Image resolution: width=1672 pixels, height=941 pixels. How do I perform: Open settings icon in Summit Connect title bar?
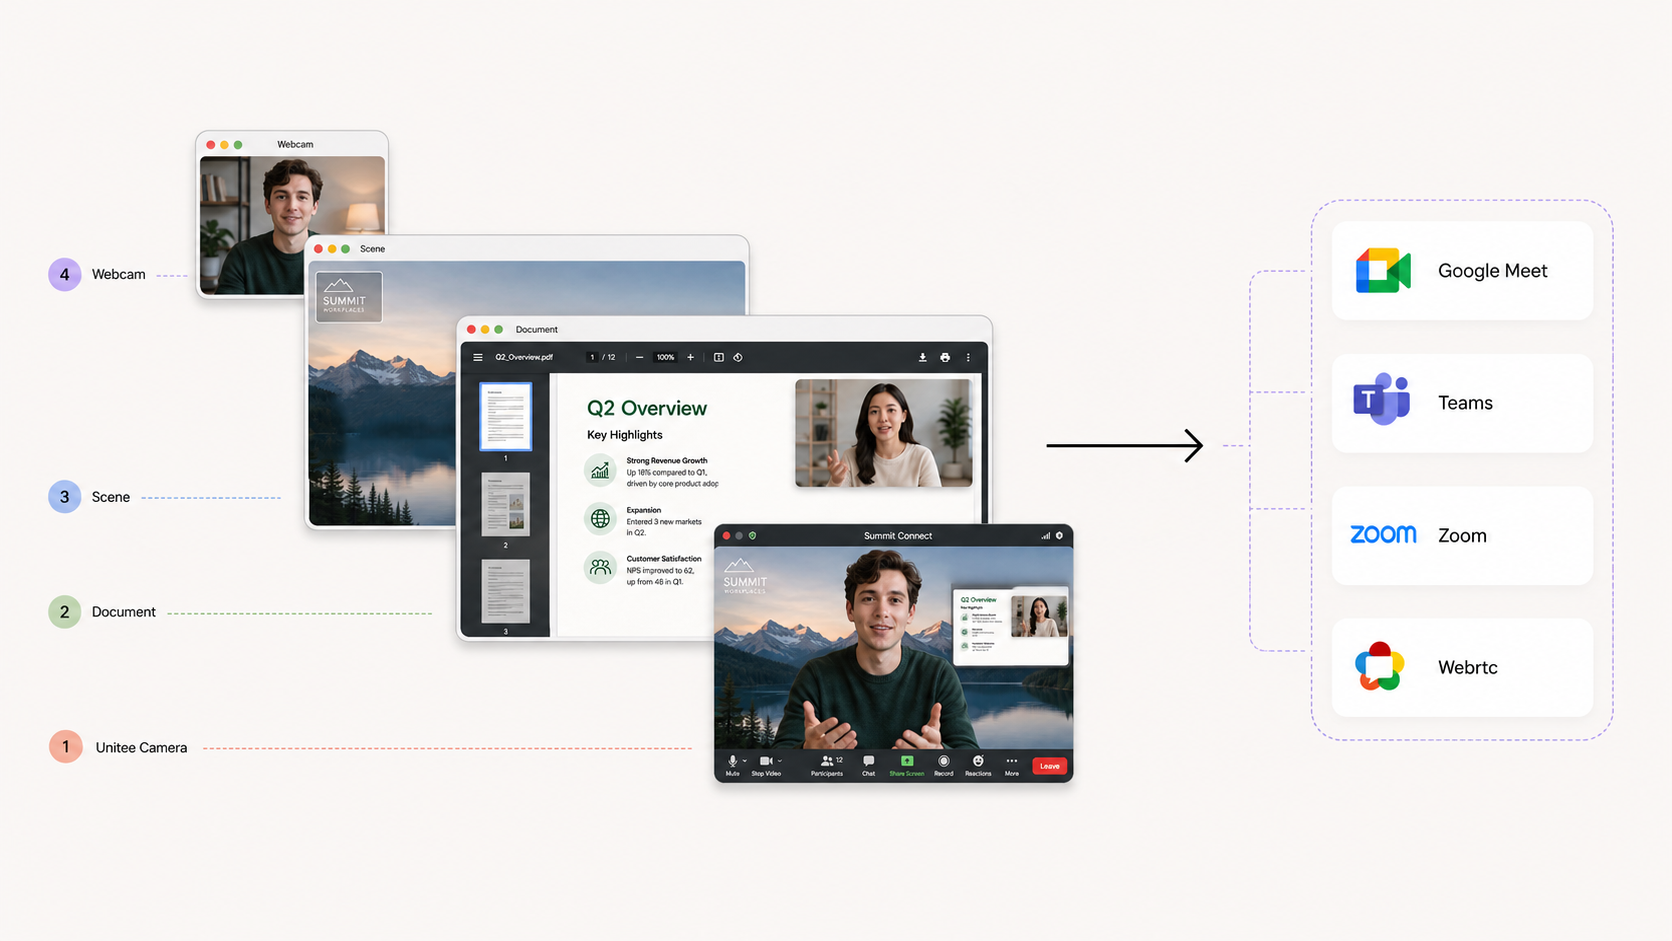pos(1059,536)
